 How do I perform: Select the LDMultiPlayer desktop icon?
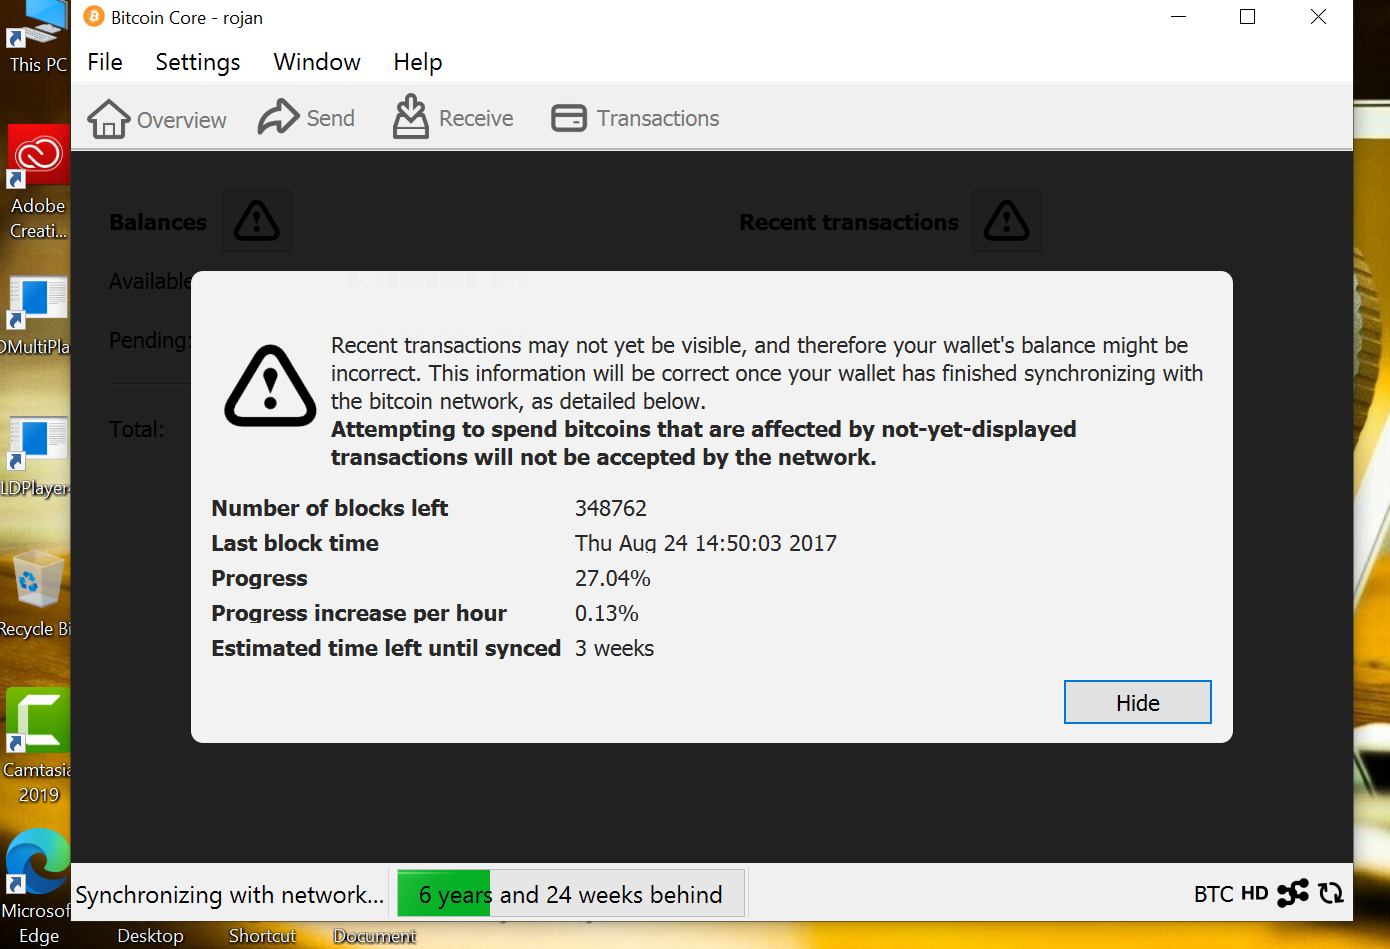[x=37, y=316]
